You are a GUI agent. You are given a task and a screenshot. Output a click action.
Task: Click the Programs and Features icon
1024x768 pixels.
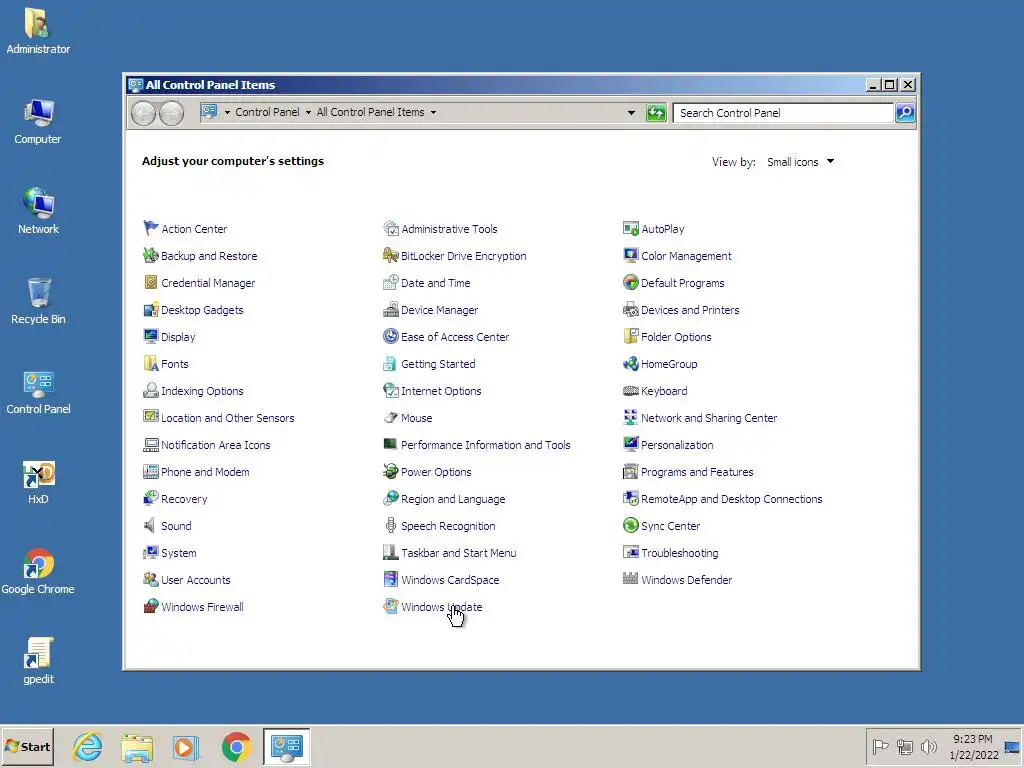(630, 471)
